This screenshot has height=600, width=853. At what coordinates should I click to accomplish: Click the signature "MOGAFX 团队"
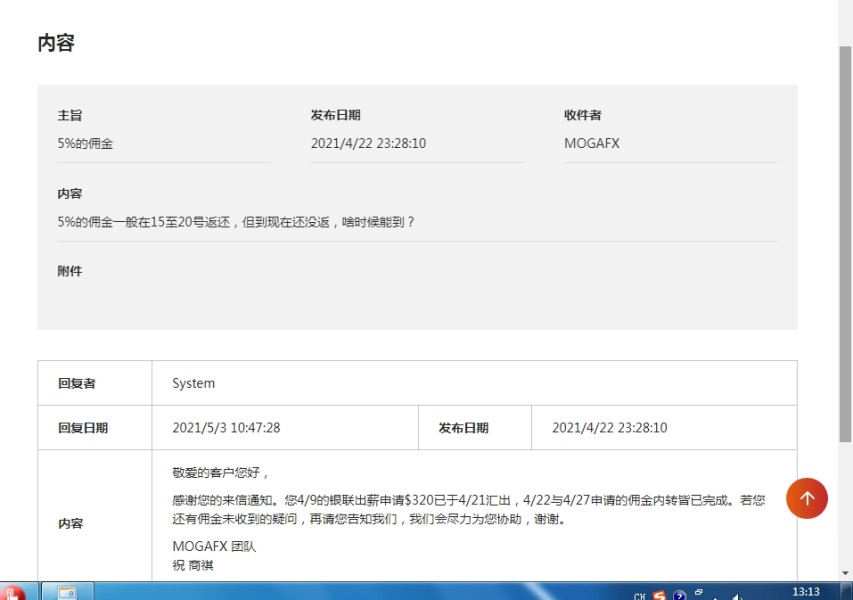214,546
